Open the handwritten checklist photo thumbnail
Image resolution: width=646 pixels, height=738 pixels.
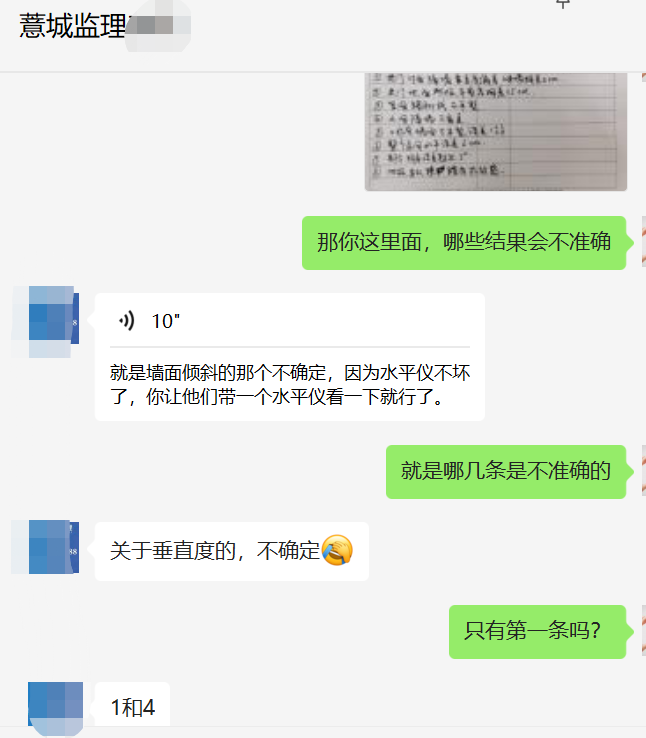495,132
